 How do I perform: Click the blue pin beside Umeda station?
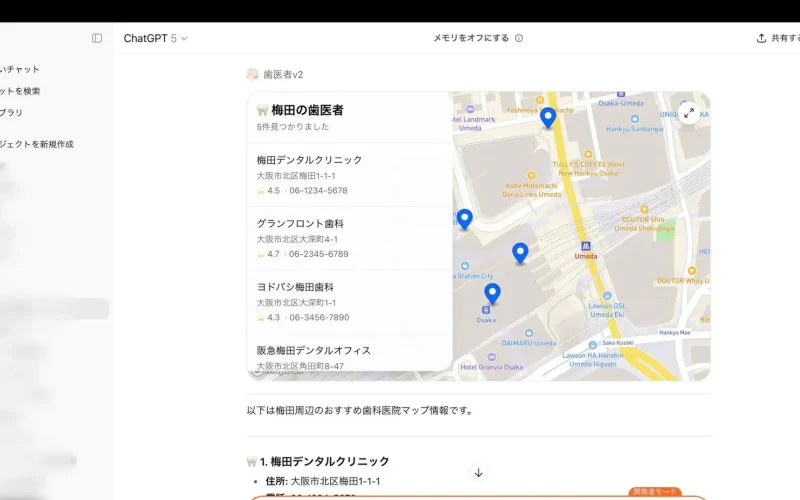point(520,252)
